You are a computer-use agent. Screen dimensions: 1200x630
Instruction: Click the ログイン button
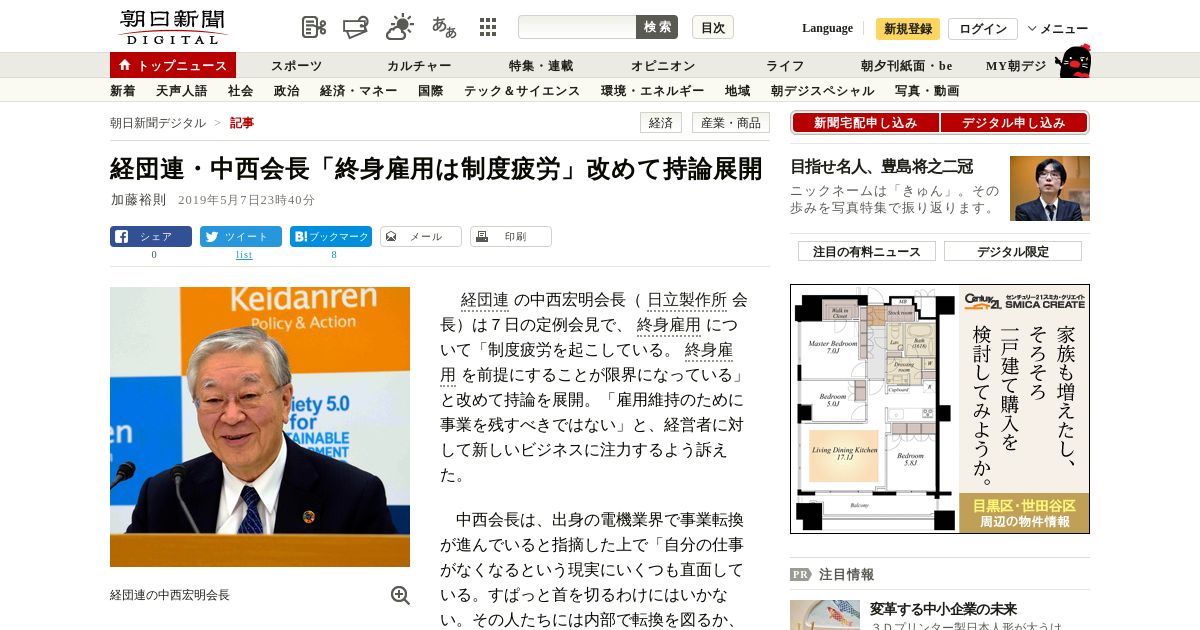983,29
